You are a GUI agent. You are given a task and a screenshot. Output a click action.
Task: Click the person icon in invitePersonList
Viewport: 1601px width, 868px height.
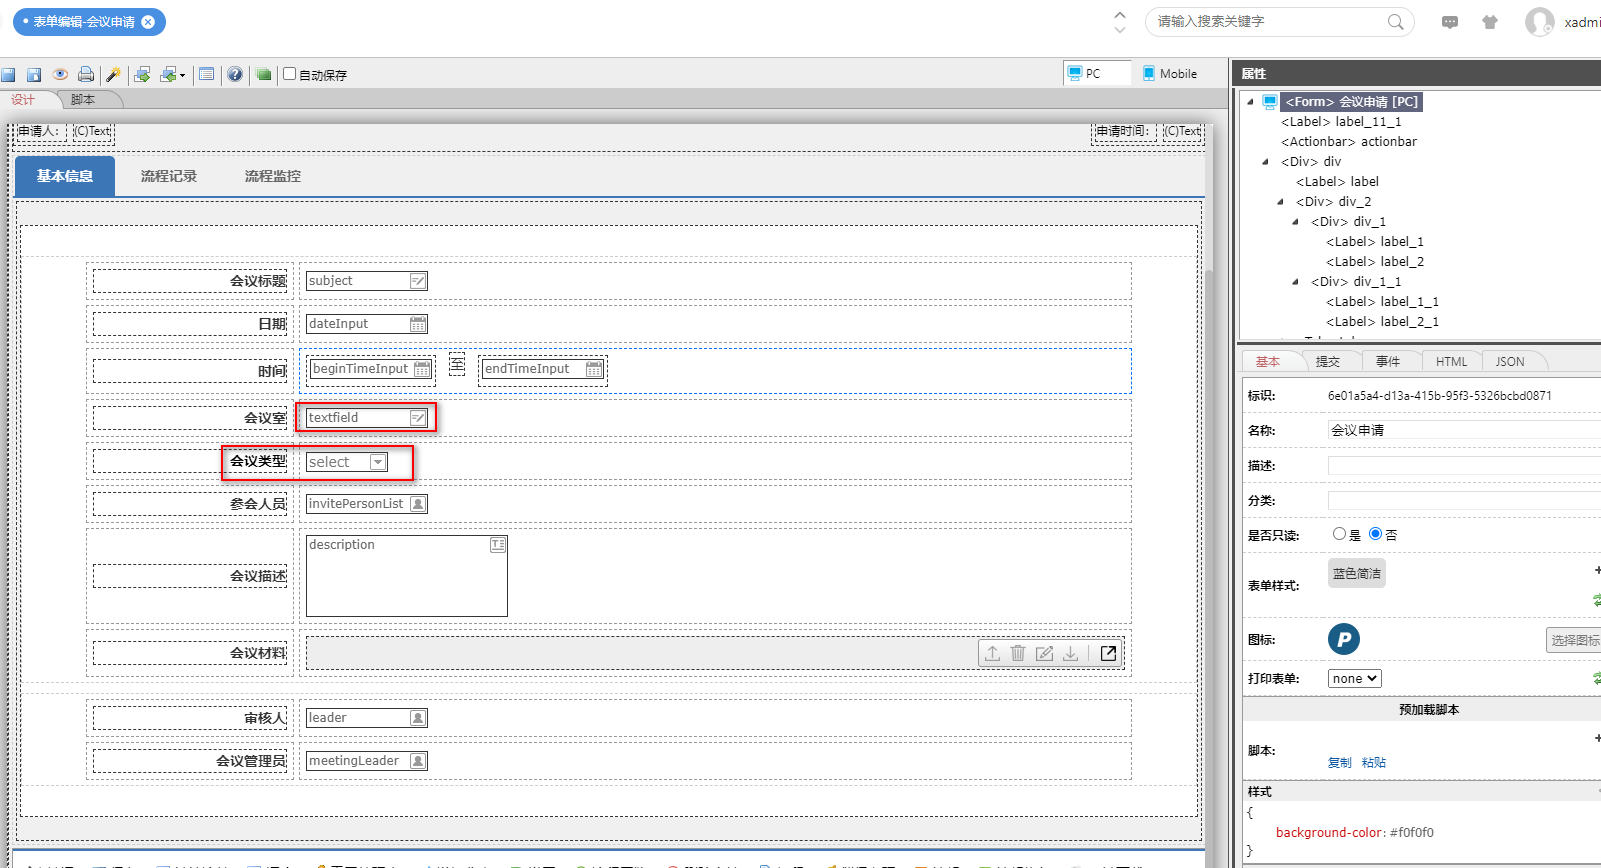[418, 504]
